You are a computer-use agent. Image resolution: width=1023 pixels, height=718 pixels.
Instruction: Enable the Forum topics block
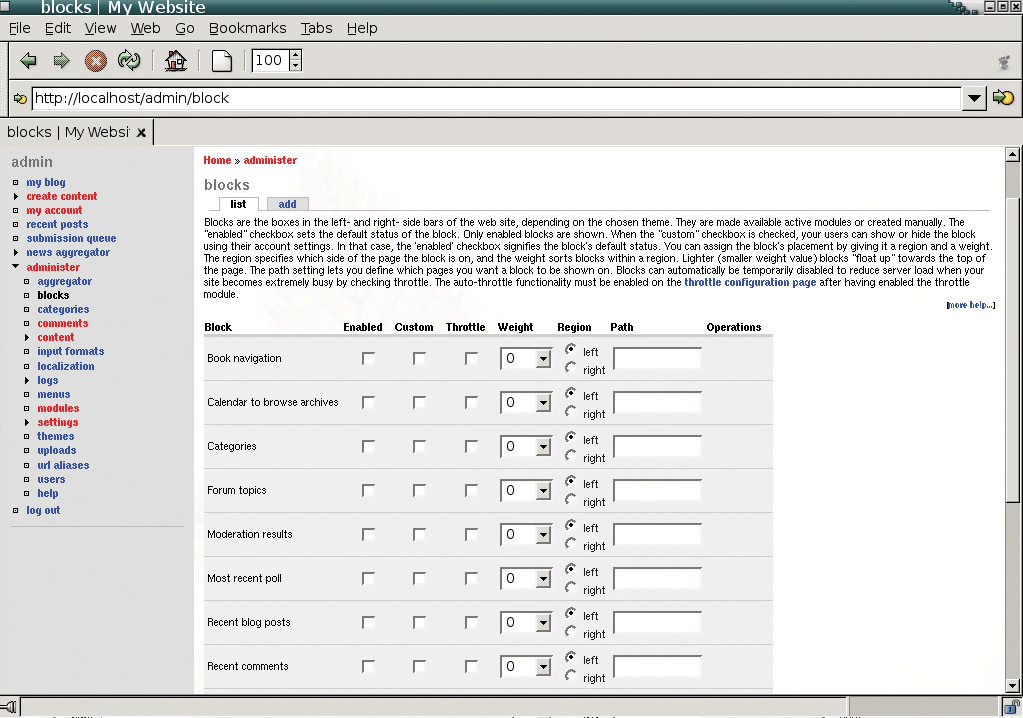369,490
